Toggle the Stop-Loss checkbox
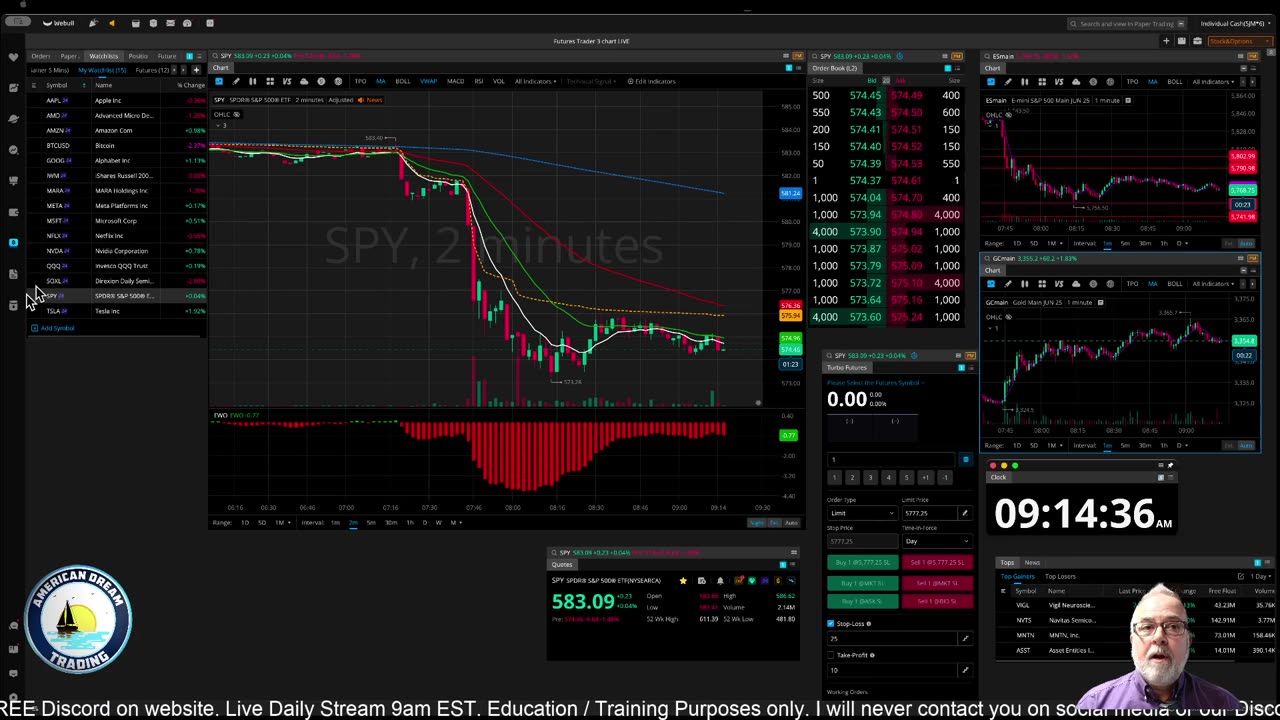 [830, 623]
